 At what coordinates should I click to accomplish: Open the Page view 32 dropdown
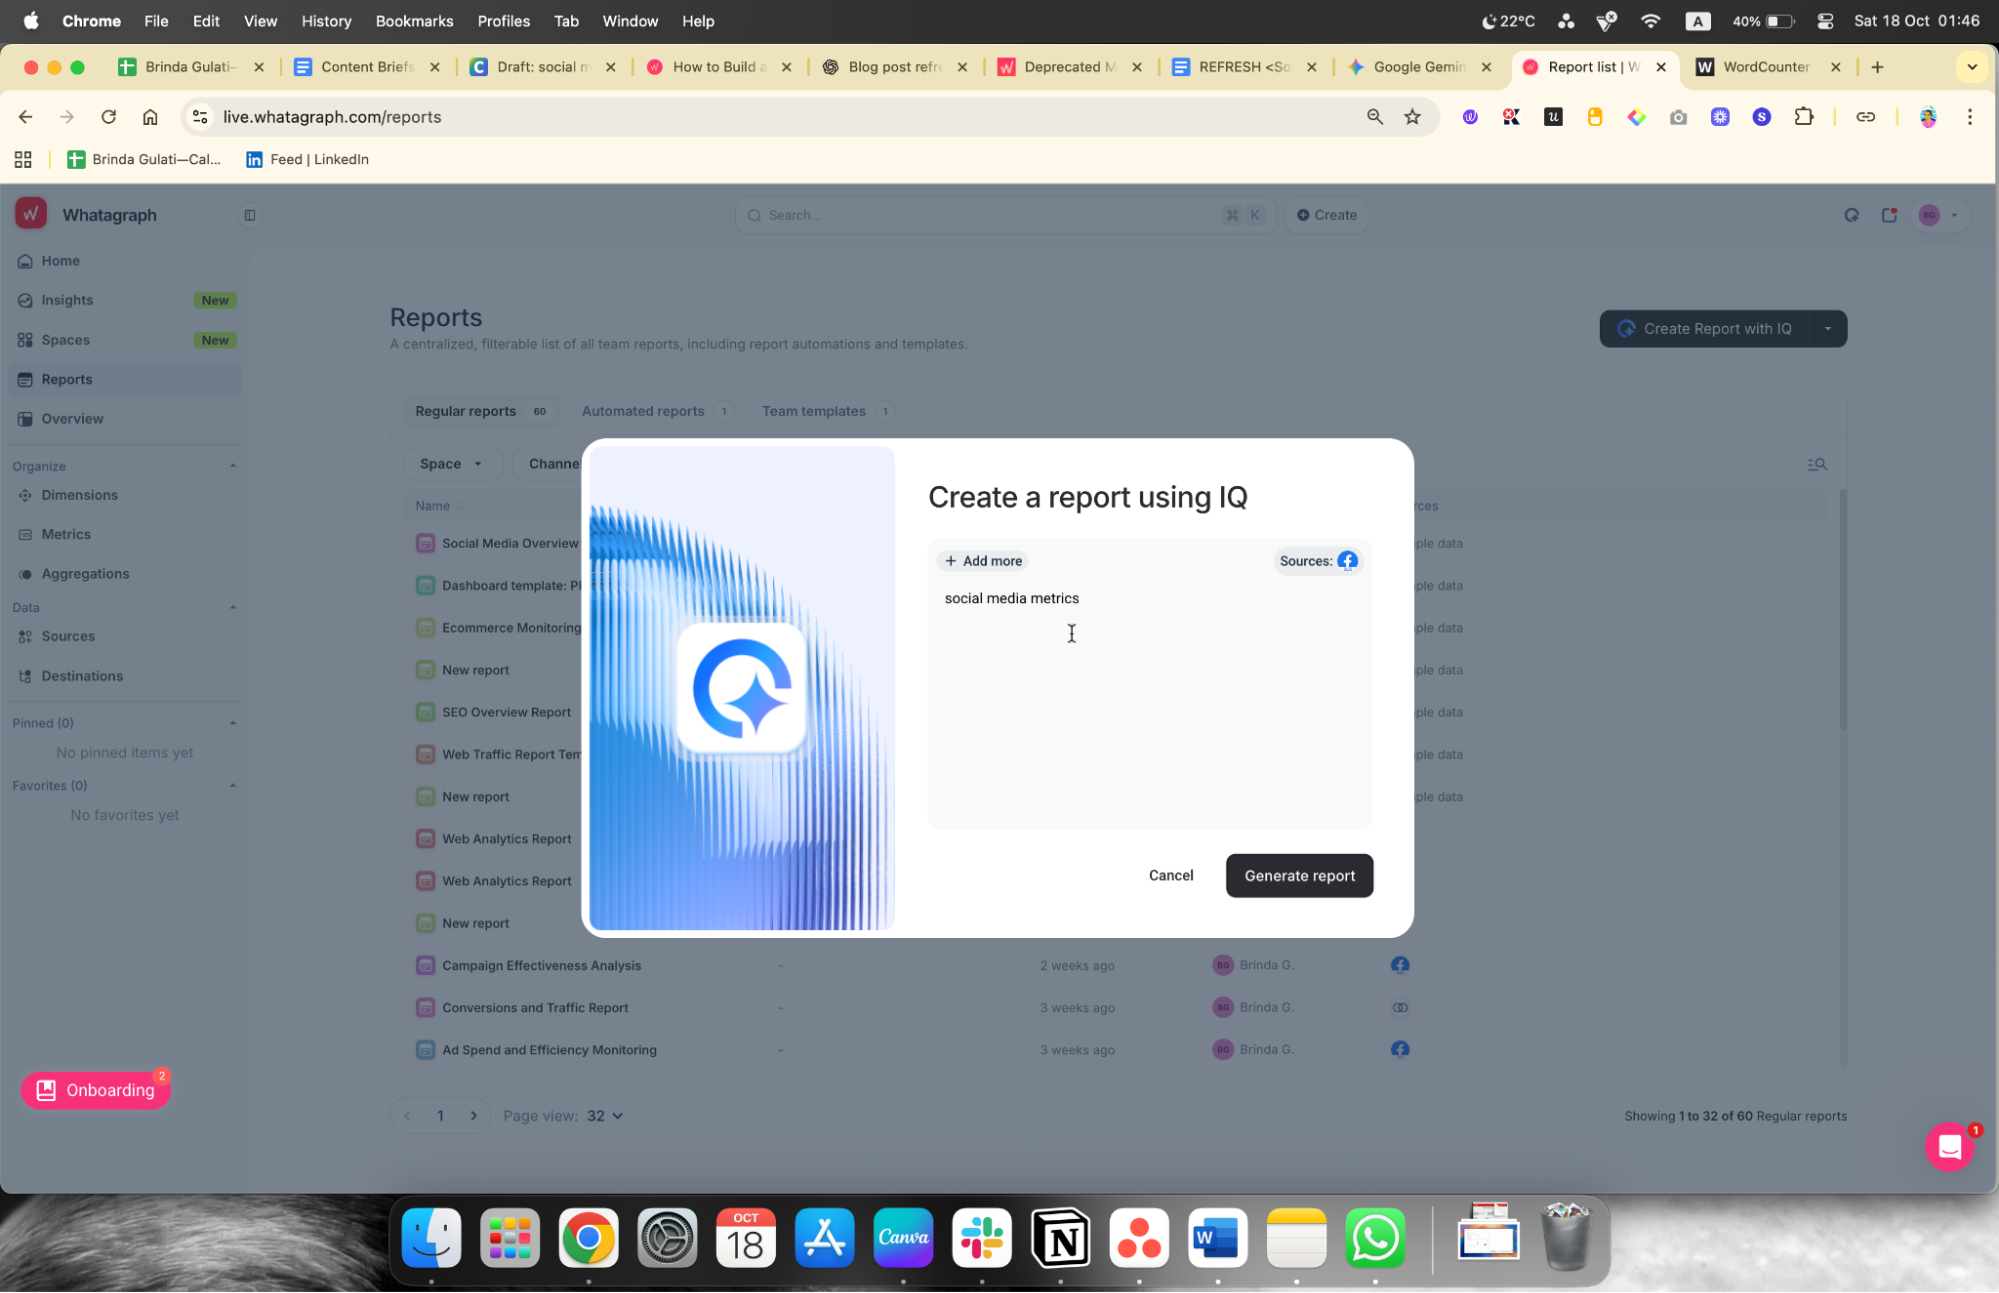[x=604, y=1116]
